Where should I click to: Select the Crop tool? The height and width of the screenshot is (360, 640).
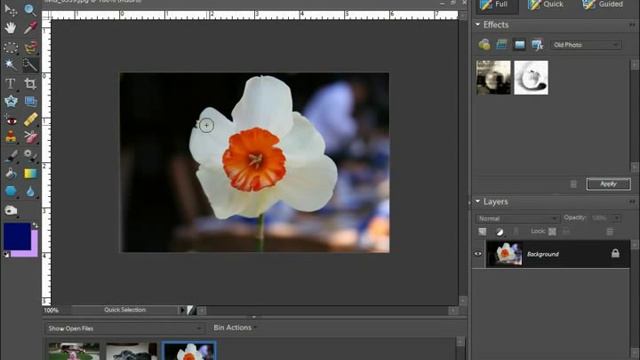(x=30, y=84)
